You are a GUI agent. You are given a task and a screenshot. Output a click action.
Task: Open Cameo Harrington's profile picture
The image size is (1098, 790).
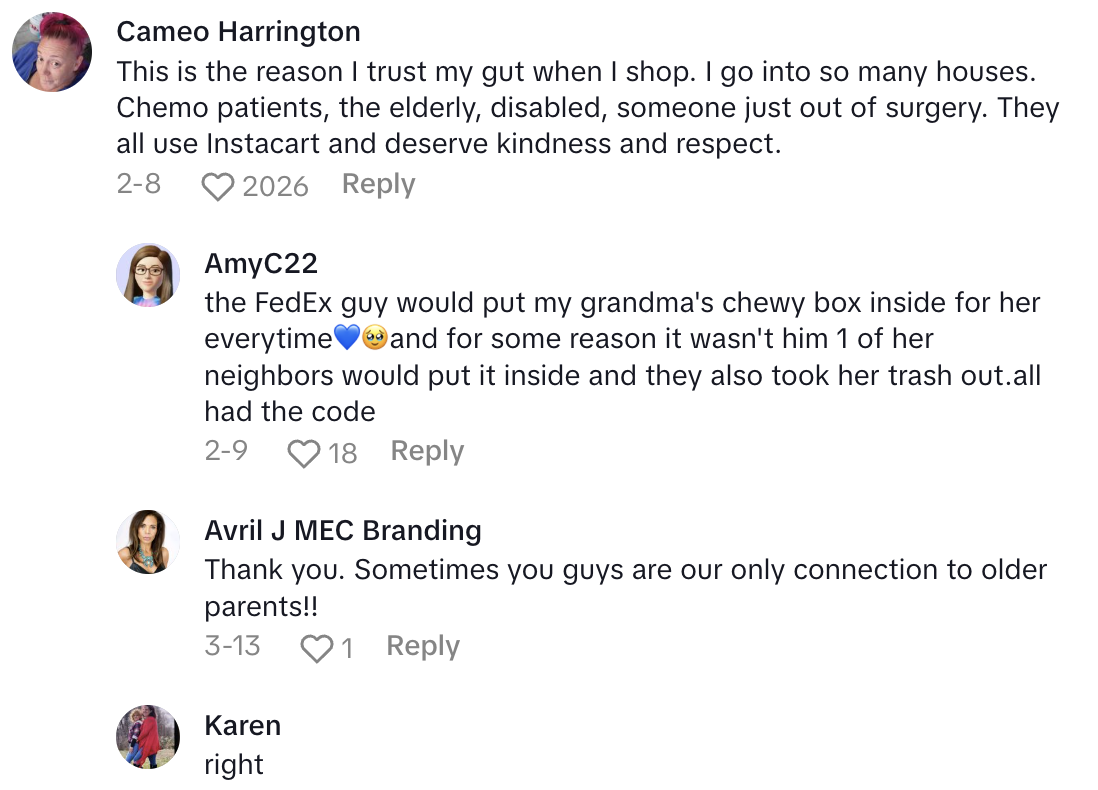[x=52, y=52]
